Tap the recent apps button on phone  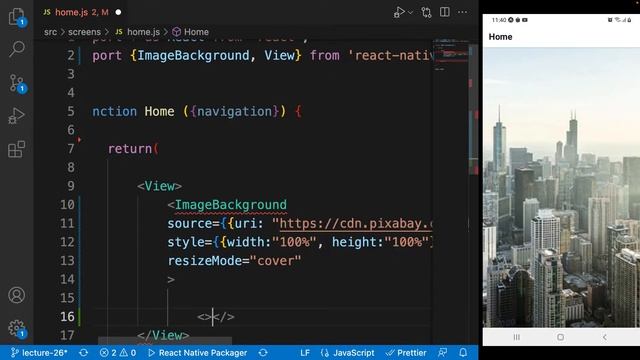(x=517, y=337)
